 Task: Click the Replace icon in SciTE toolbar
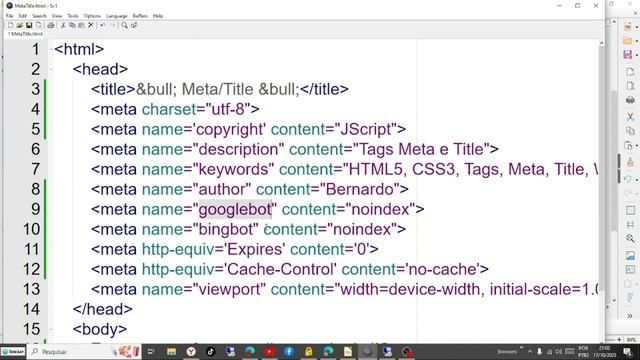coord(134,25)
